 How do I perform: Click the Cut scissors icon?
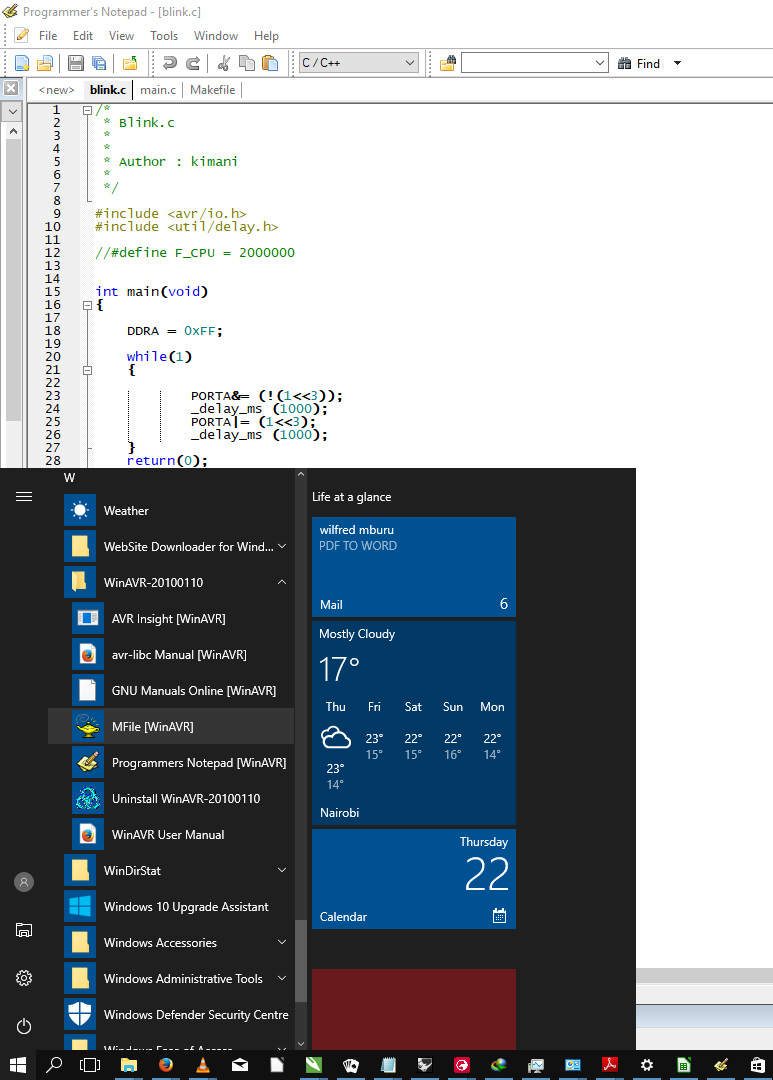223,63
